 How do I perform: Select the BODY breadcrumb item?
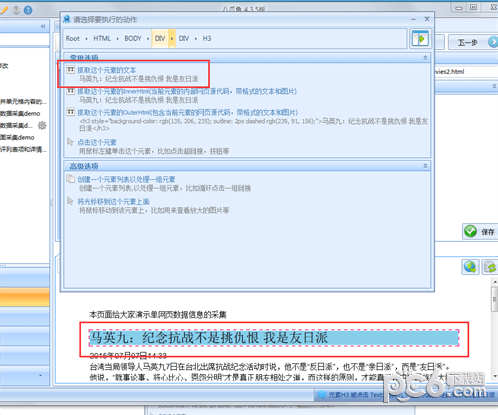tap(133, 39)
